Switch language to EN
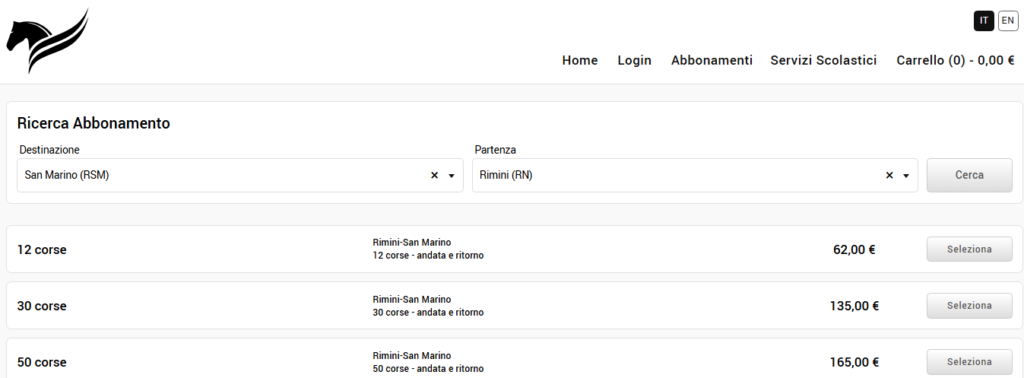Screen dimensions: 1024x378 pos(1008,21)
